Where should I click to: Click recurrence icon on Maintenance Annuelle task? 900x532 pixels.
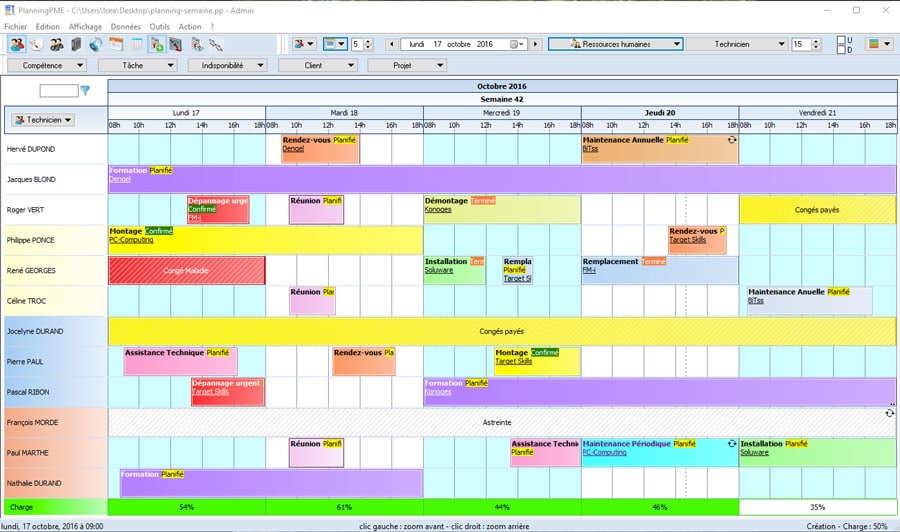(x=732, y=139)
